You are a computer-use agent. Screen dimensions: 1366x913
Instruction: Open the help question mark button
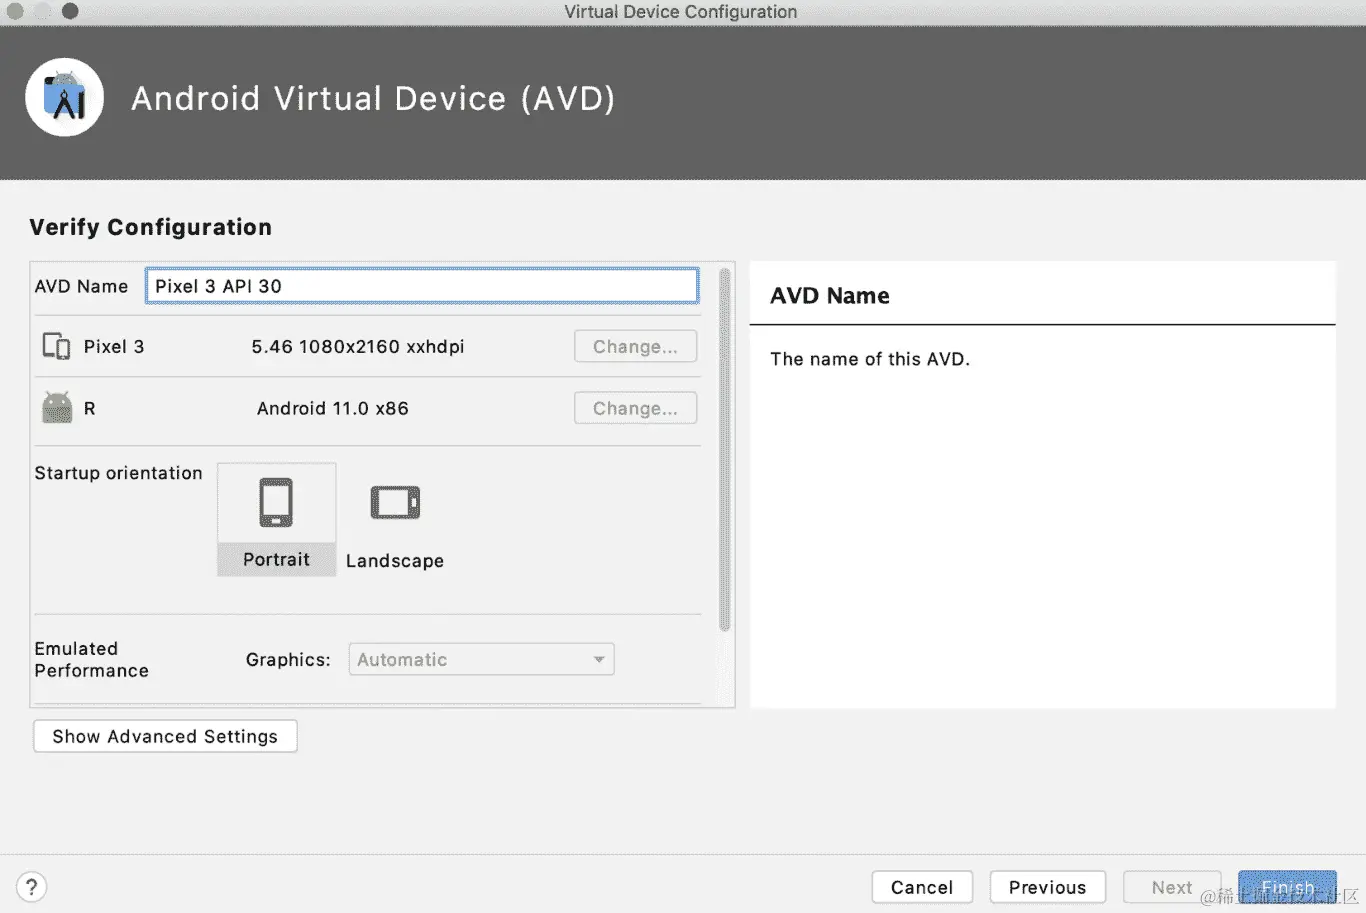point(31,887)
